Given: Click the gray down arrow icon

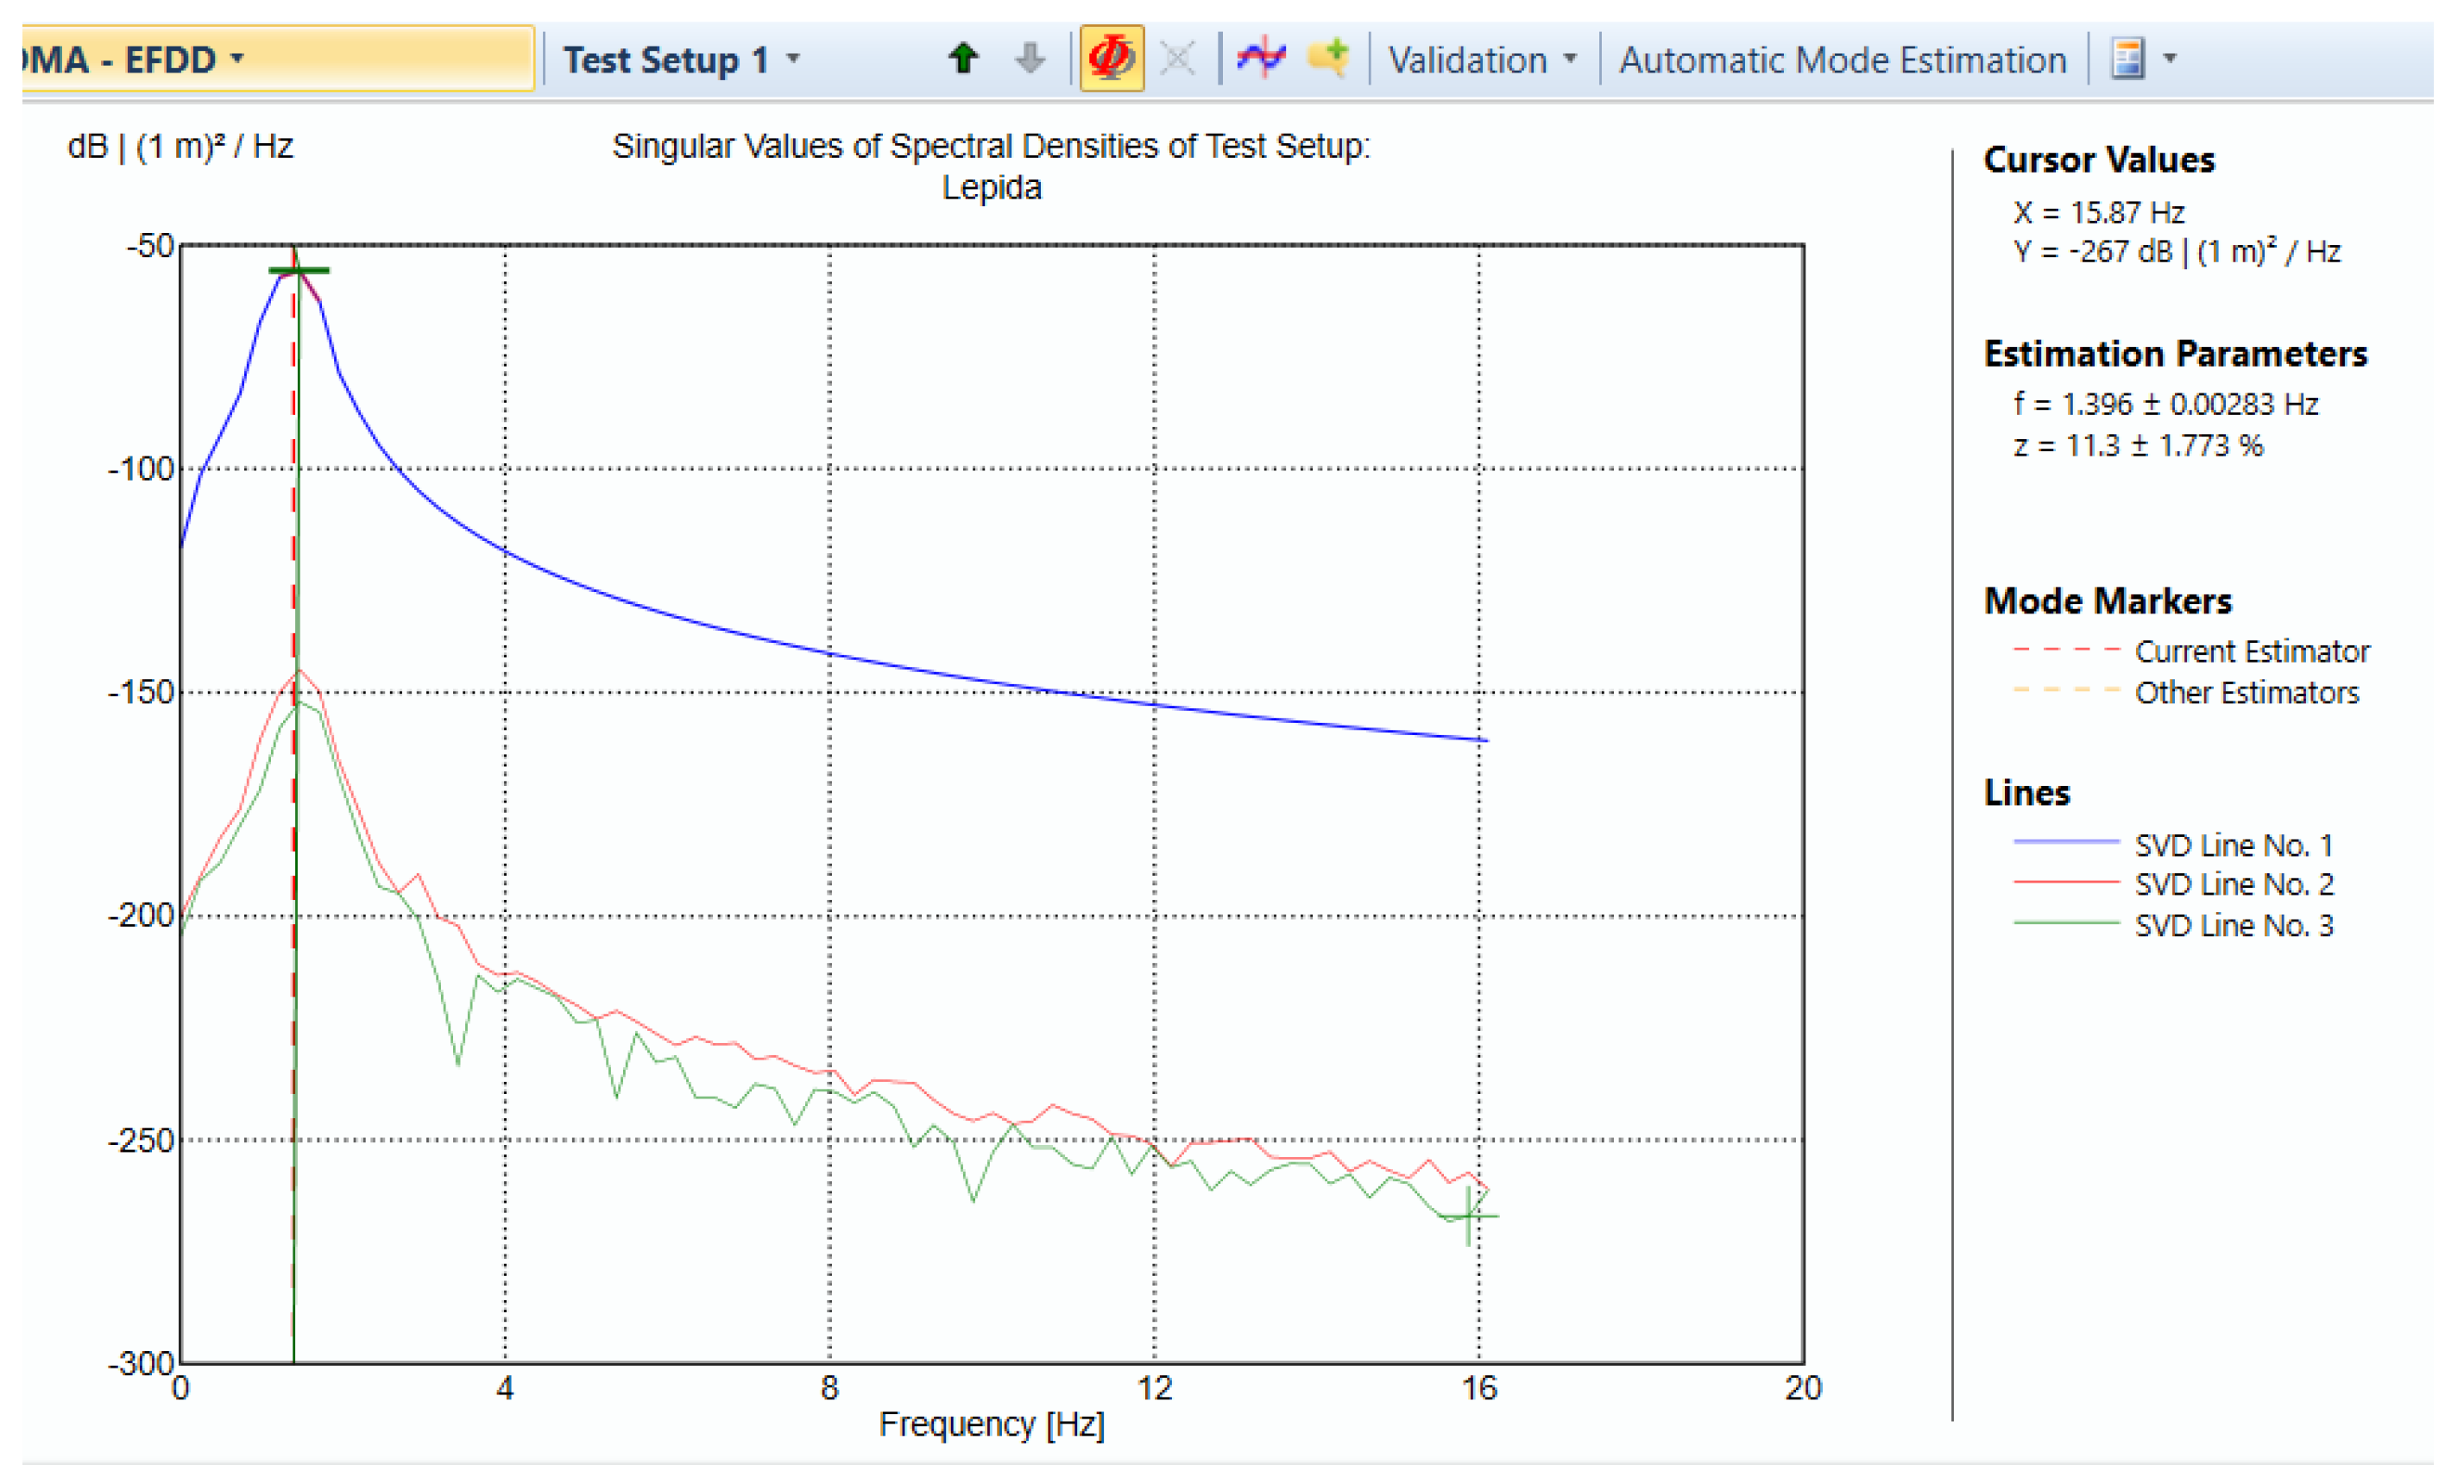Looking at the screenshot, I should tap(1030, 59).
